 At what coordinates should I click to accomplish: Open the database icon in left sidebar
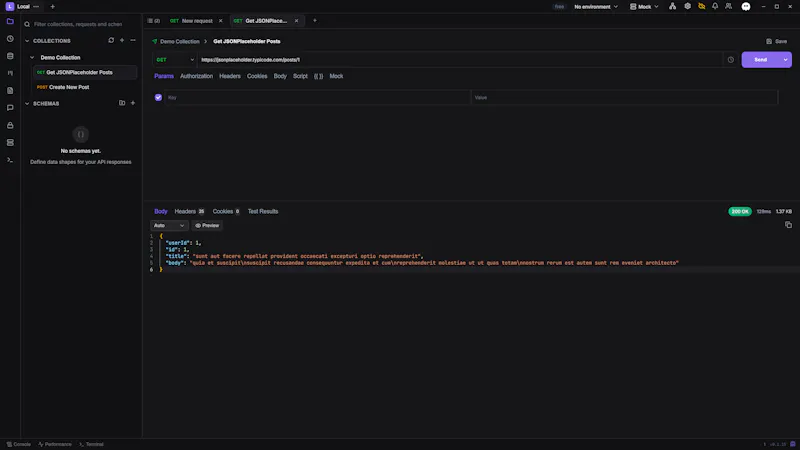[10, 56]
